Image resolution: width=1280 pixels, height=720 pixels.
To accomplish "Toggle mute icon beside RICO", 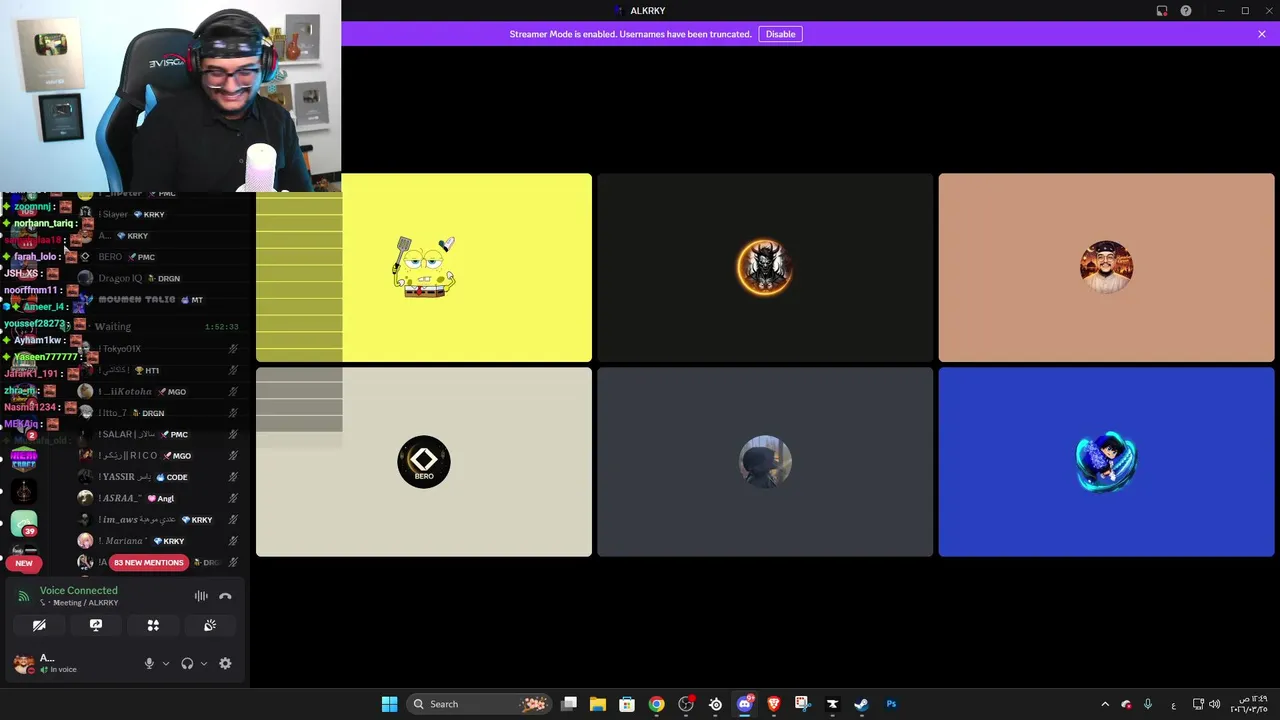I will [x=233, y=456].
